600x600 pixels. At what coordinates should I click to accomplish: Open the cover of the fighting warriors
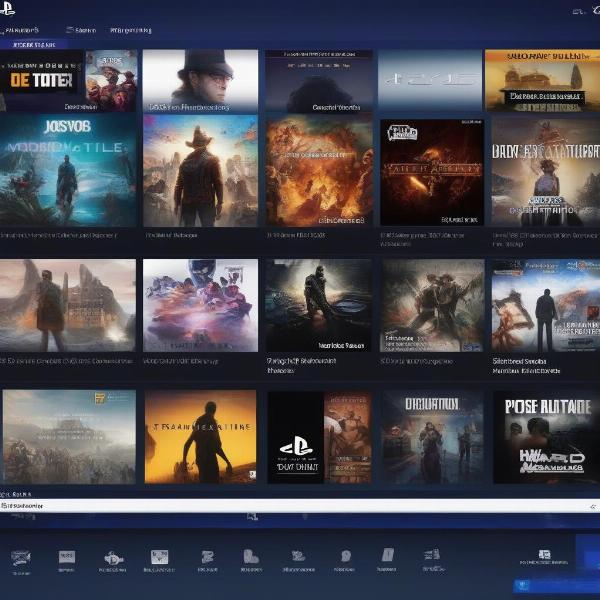coord(432,305)
